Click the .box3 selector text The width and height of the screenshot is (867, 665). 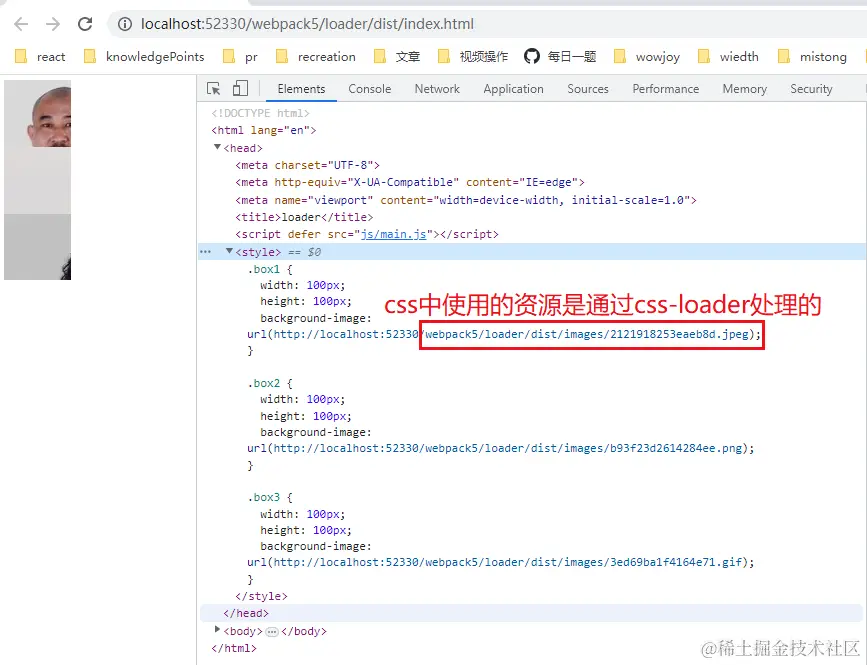coord(264,497)
